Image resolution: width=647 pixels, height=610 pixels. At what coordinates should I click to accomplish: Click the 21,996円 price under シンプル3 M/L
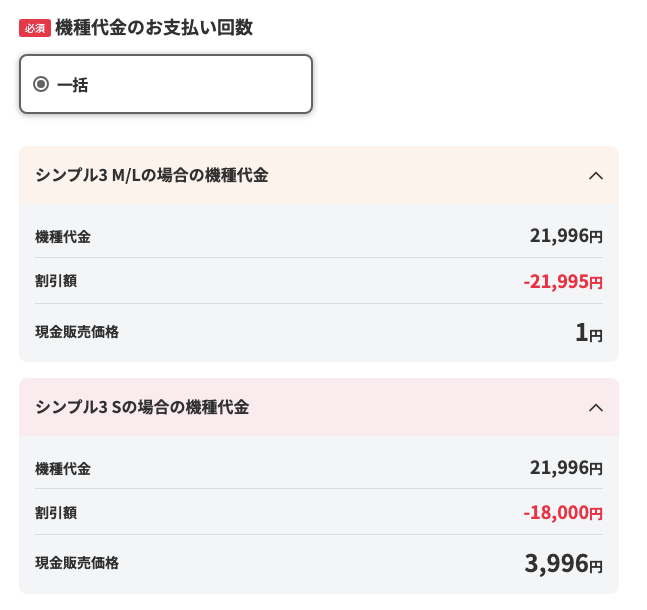coord(566,236)
